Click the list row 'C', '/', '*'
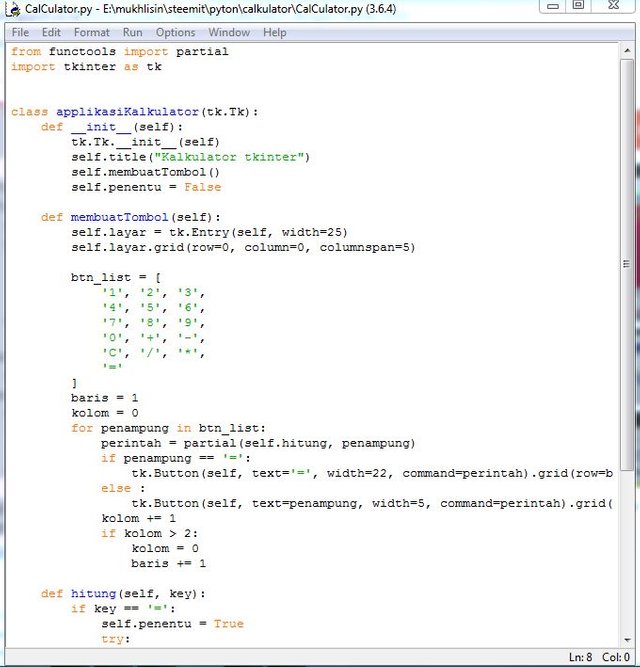 (x=154, y=353)
